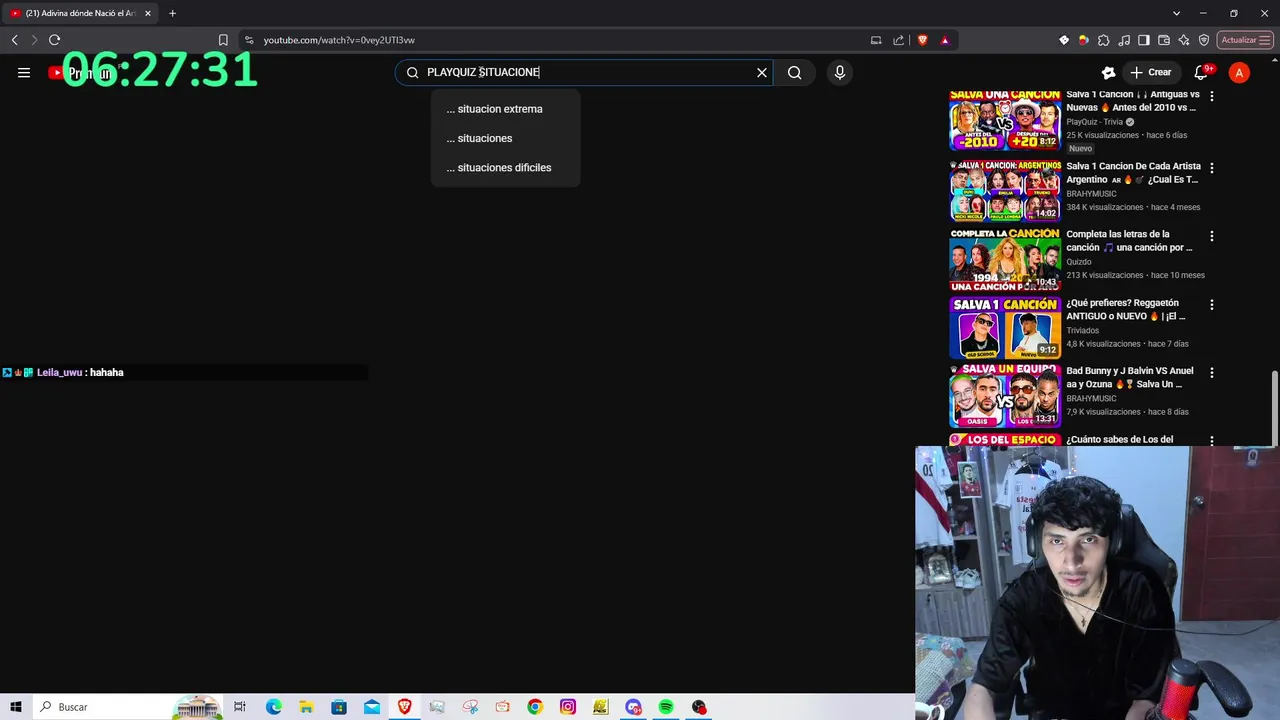
Task: Open options menu for 'Bad Bunny y J Balvin' video
Action: point(1212,373)
